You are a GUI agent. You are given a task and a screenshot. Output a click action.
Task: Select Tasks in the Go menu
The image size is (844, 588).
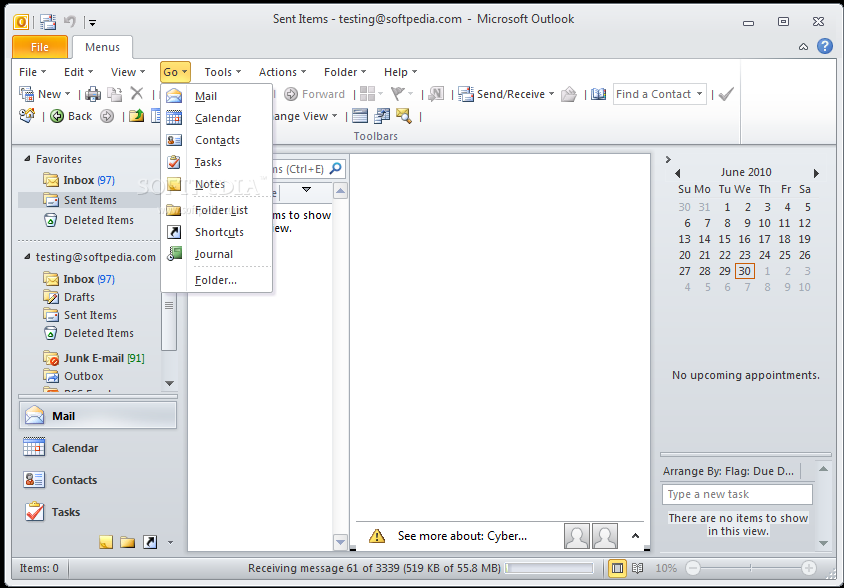(216, 162)
